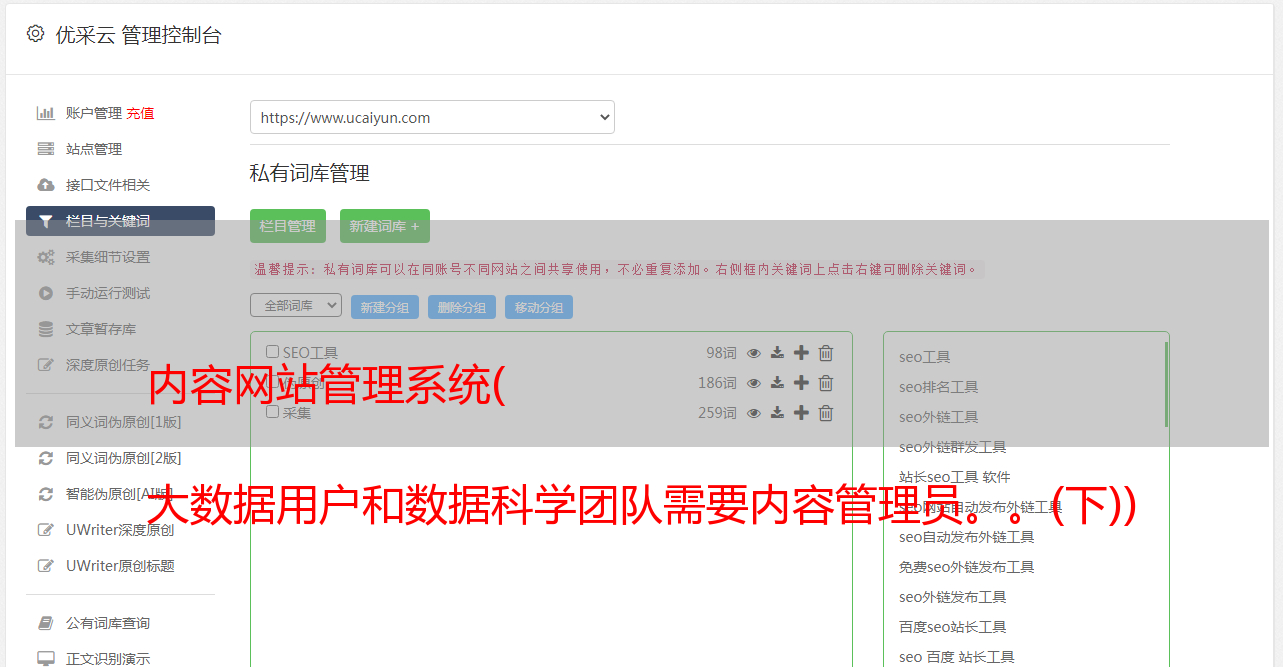Click refresh icon of 智能伪原创[AI版]
The height and width of the screenshot is (667, 1283).
point(45,494)
